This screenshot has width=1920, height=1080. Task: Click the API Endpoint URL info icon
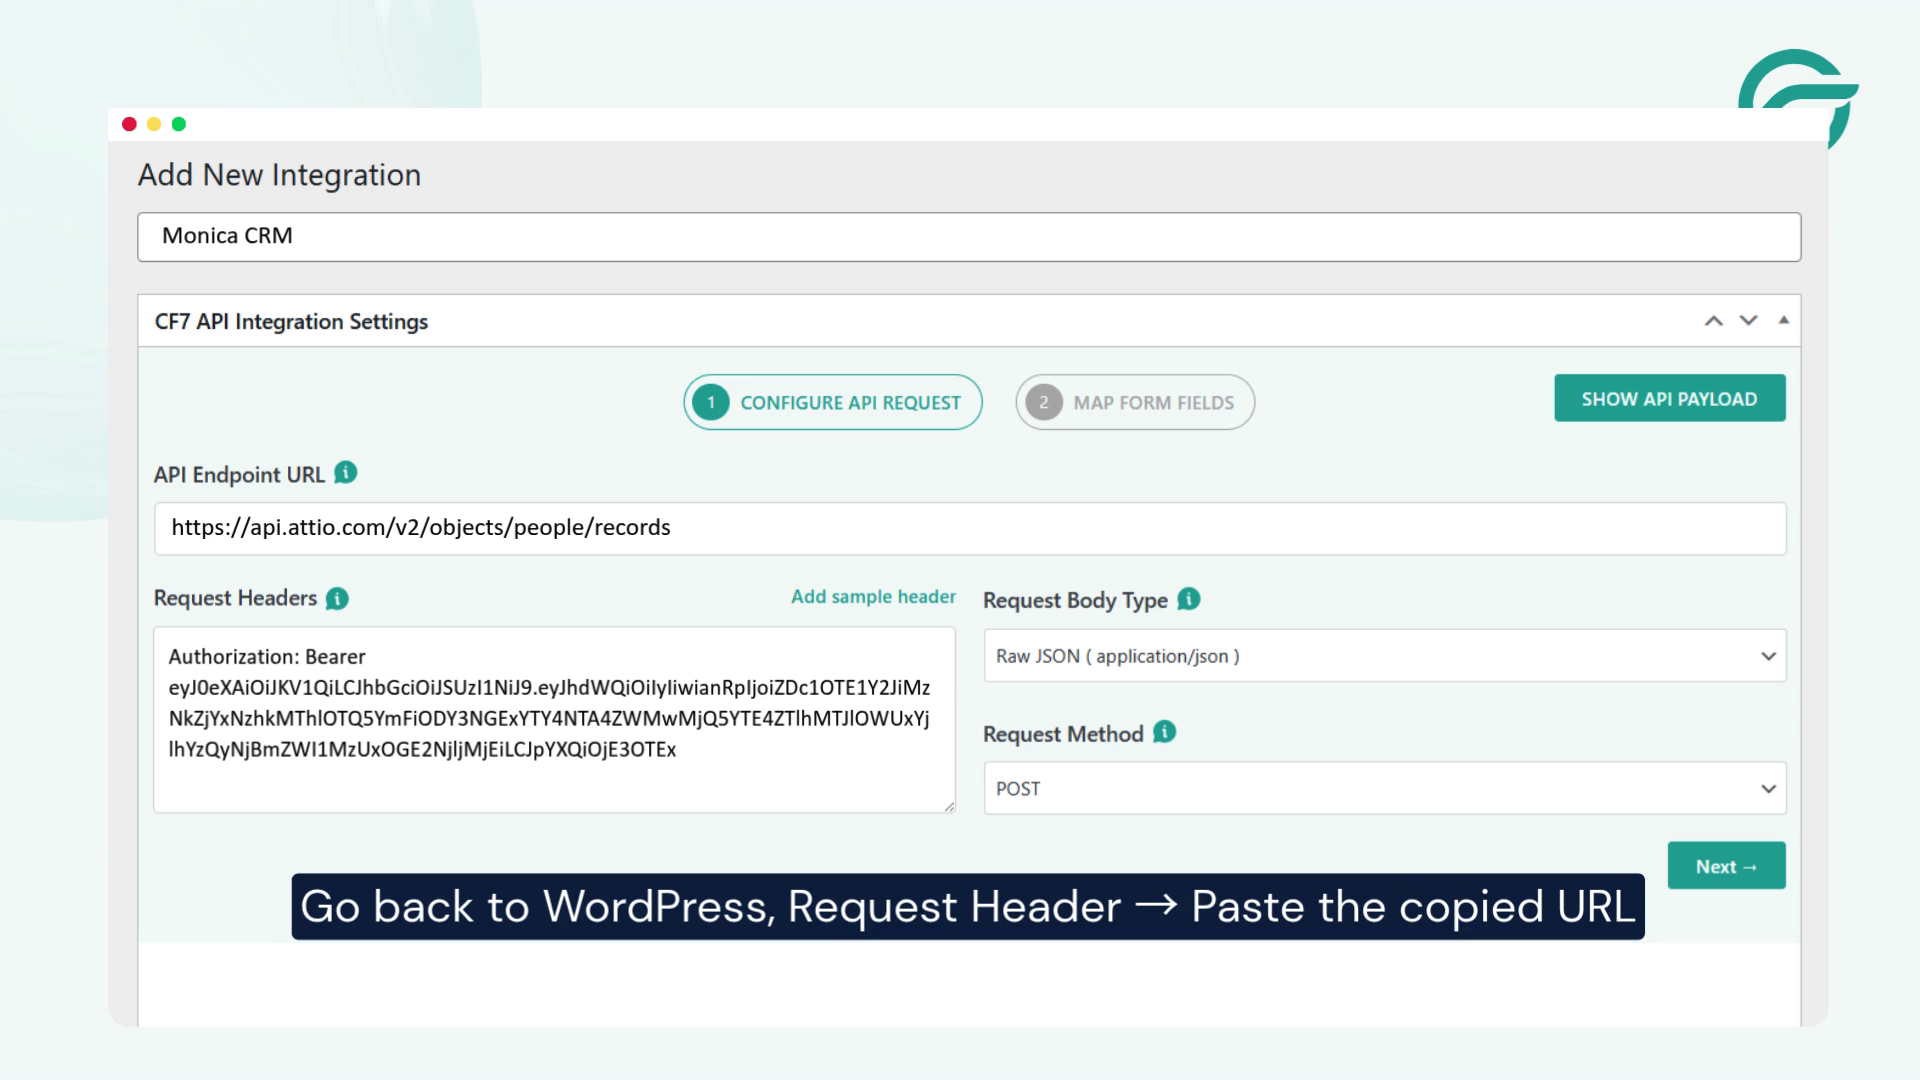point(345,473)
